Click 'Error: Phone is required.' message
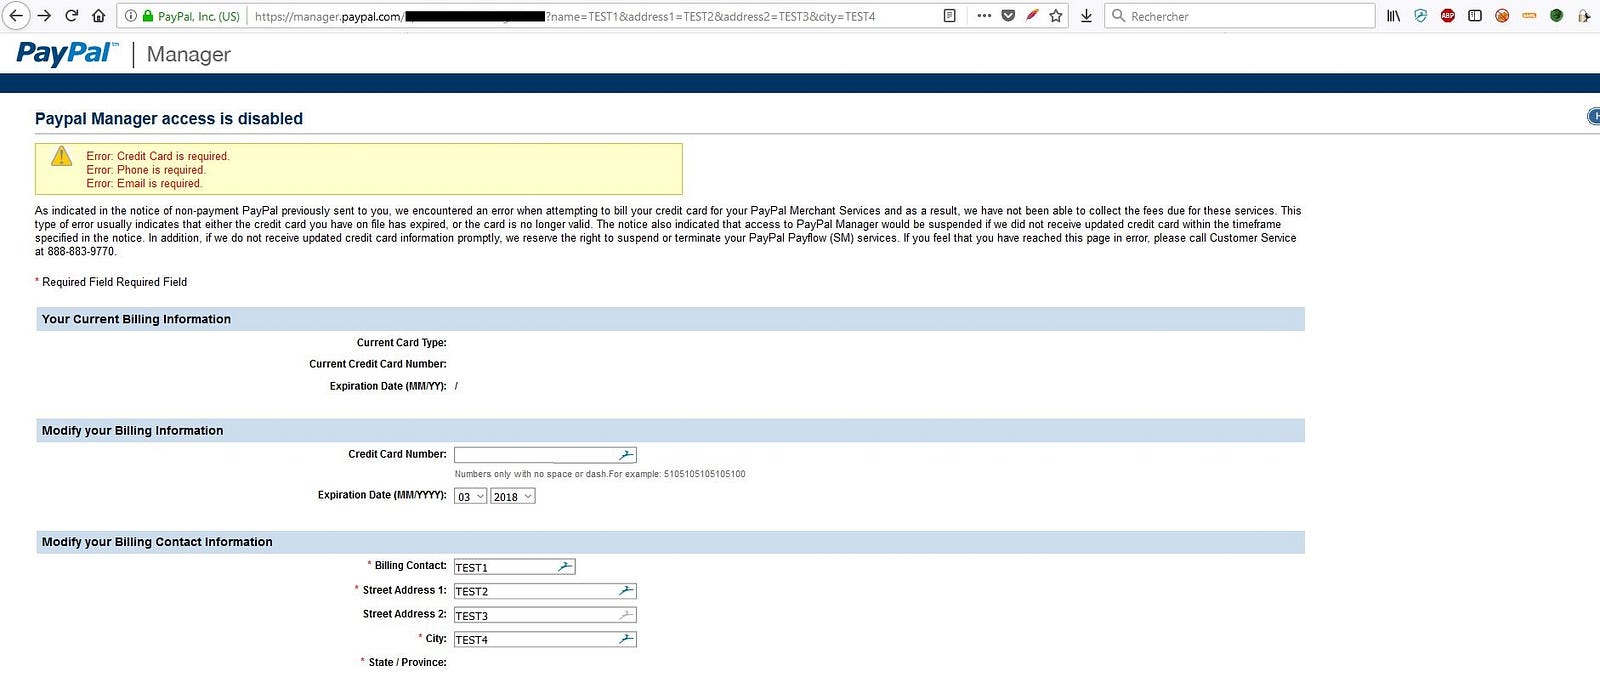 146,170
